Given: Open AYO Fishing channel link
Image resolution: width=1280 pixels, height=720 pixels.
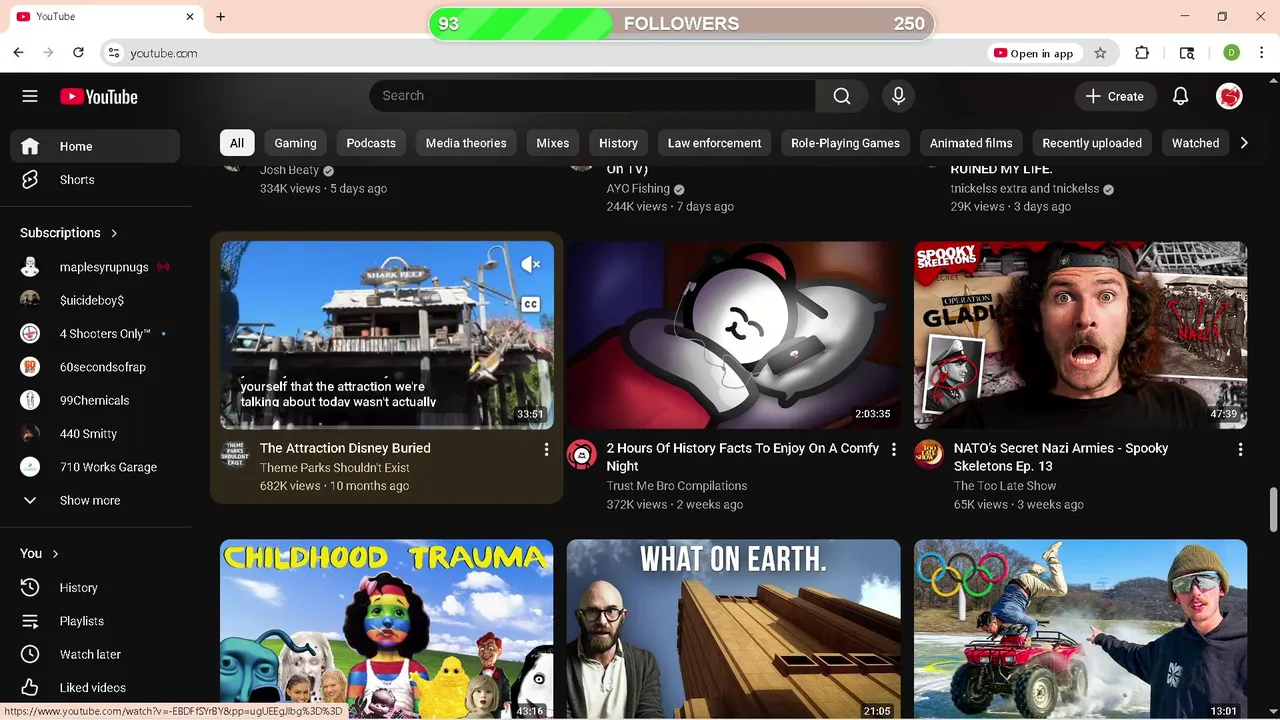Looking at the screenshot, I should click(x=638, y=188).
